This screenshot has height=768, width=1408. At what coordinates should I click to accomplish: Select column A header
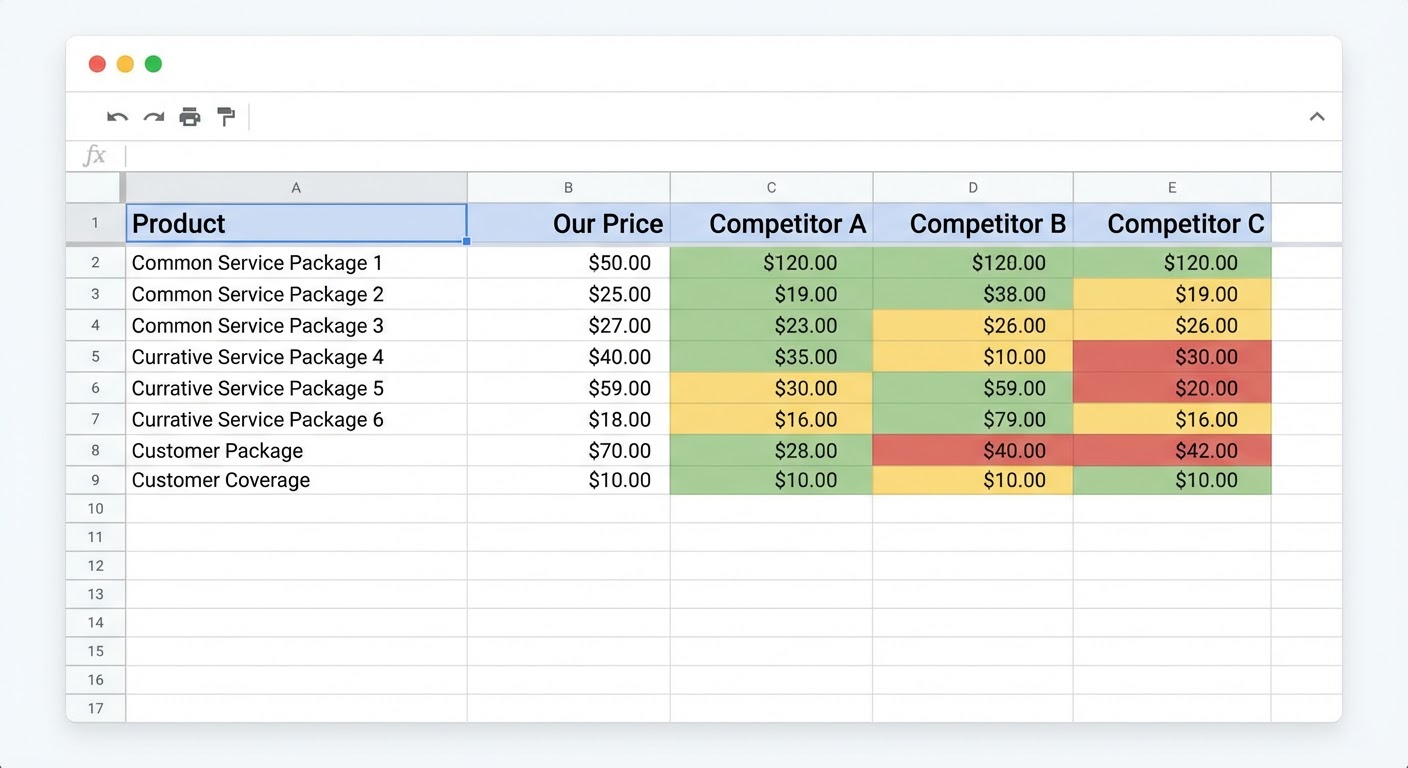[x=296, y=187]
